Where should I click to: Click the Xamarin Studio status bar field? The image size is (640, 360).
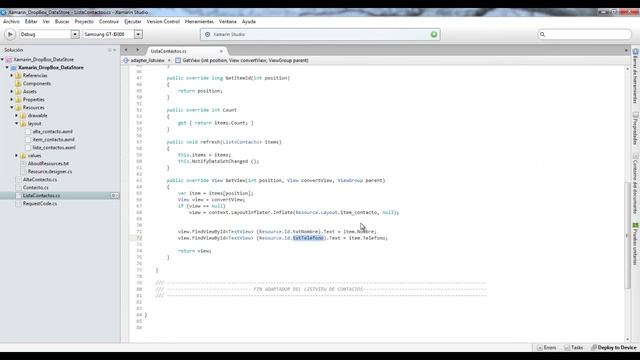coord(320,34)
